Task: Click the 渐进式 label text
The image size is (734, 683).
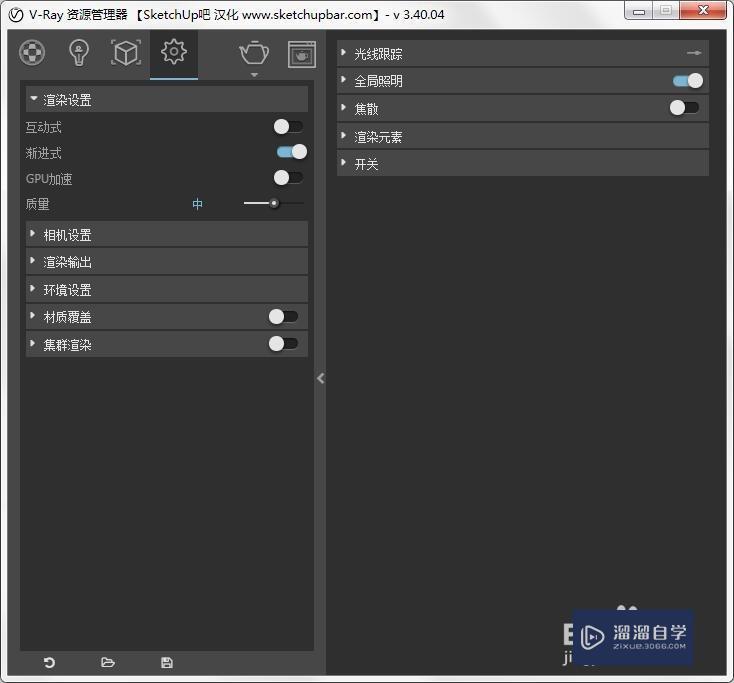Action: click(44, 153)
